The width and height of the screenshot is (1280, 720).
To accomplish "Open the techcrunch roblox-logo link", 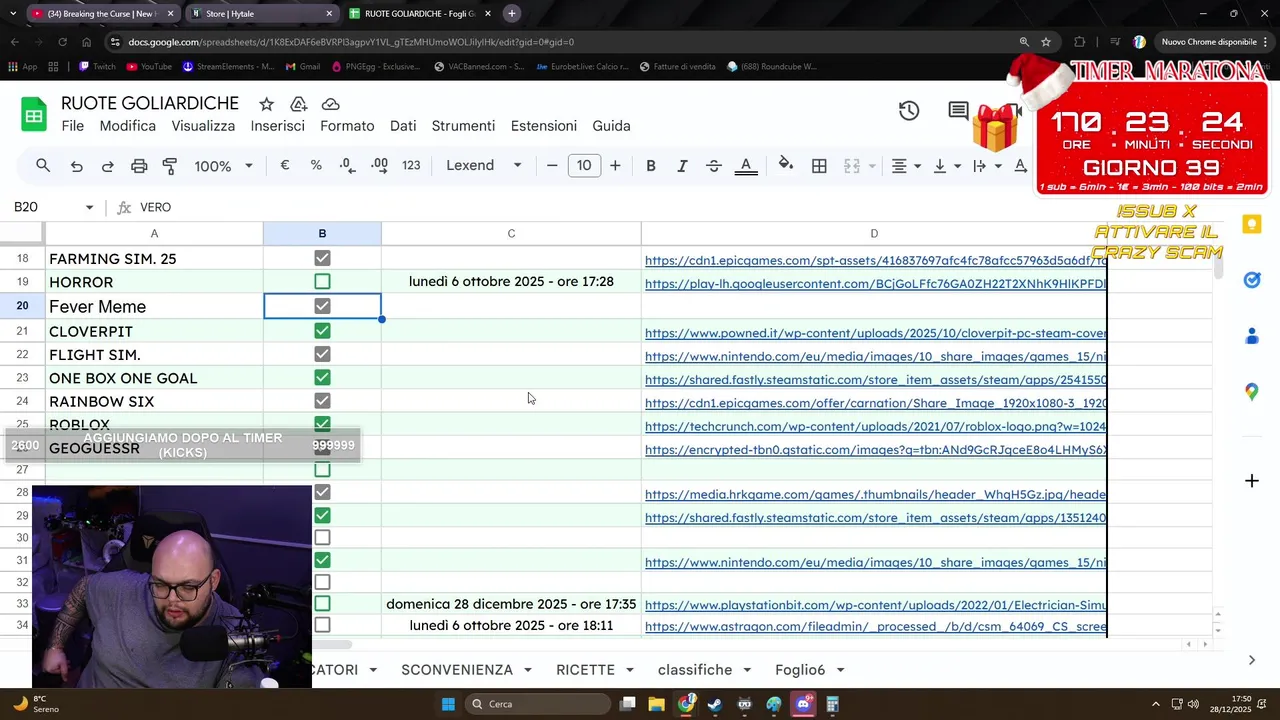I will pyautogui.click(x=875, y=426).
